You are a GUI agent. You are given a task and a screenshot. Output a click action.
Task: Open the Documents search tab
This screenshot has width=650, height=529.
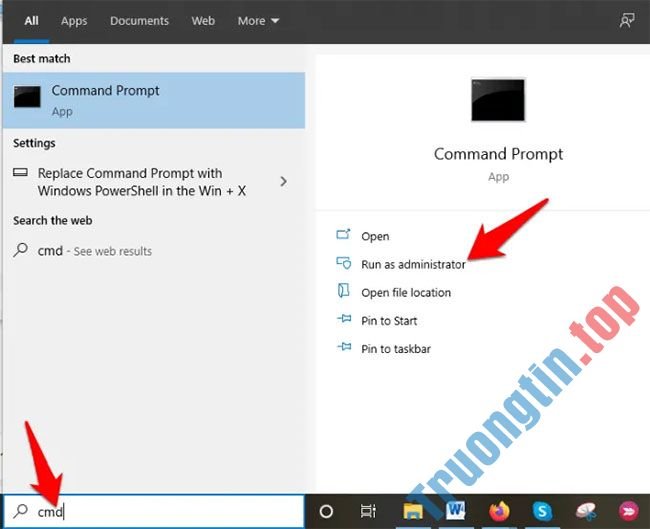coord(139,21)
